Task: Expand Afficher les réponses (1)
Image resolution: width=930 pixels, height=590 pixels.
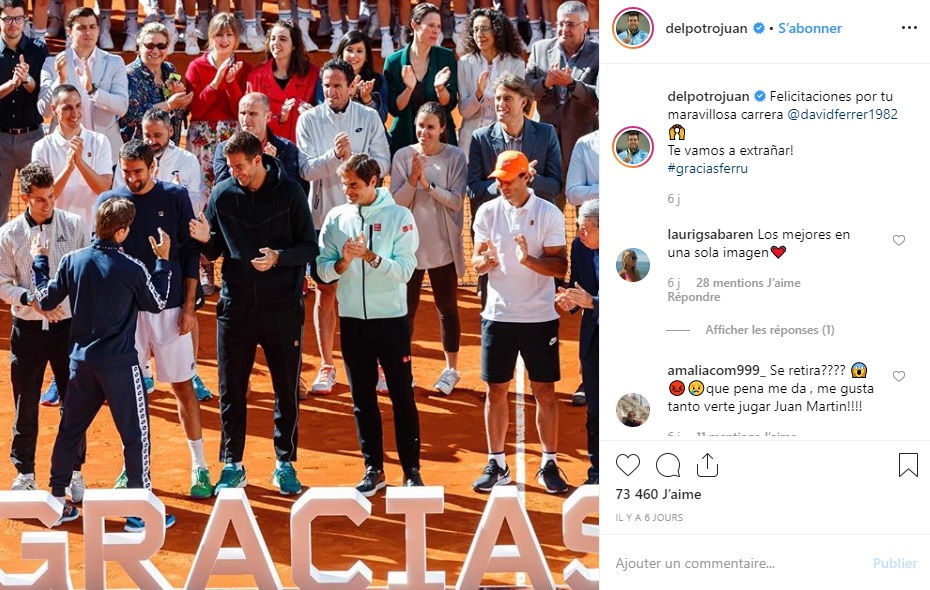Action: tap(769, 330)
